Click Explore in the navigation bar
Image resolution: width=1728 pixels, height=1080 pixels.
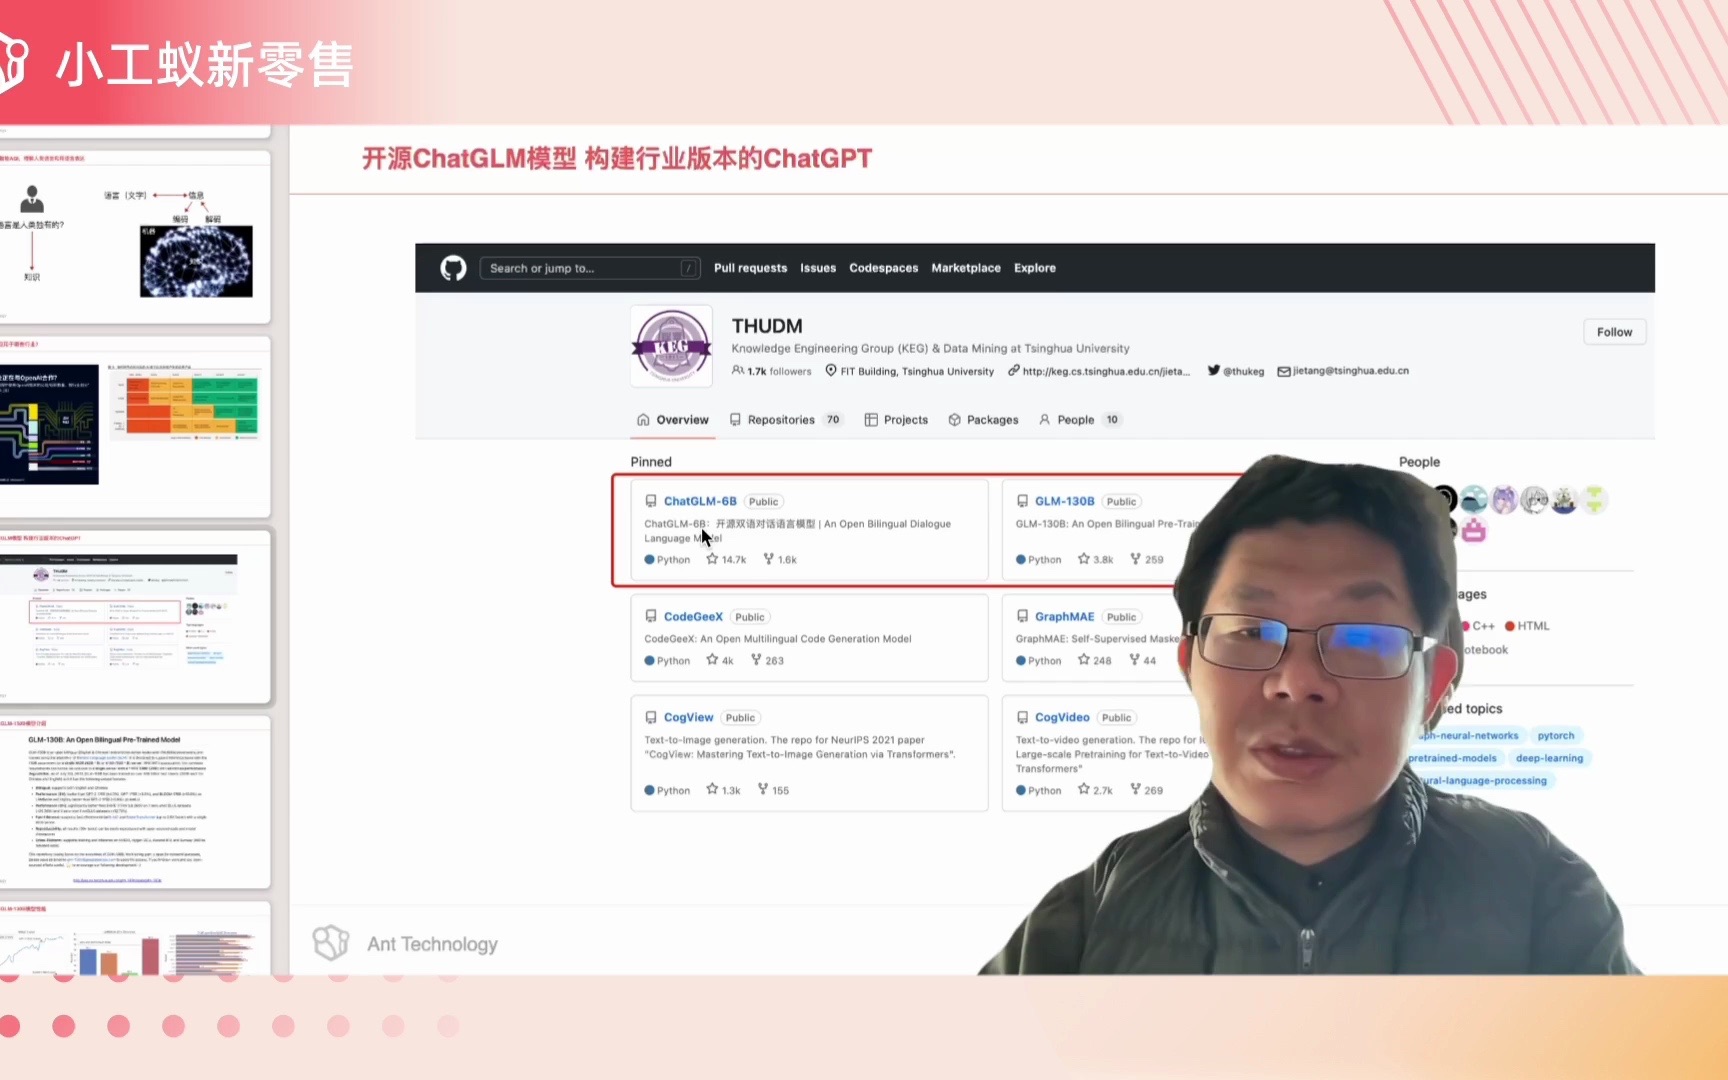pos(1034,268)
